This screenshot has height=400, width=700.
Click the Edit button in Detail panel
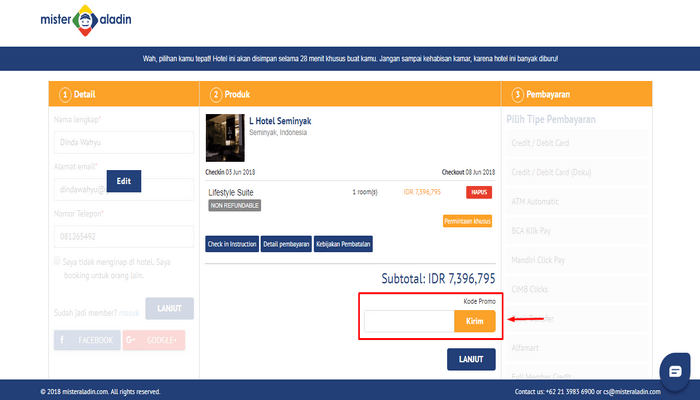[x=124, y=181]
